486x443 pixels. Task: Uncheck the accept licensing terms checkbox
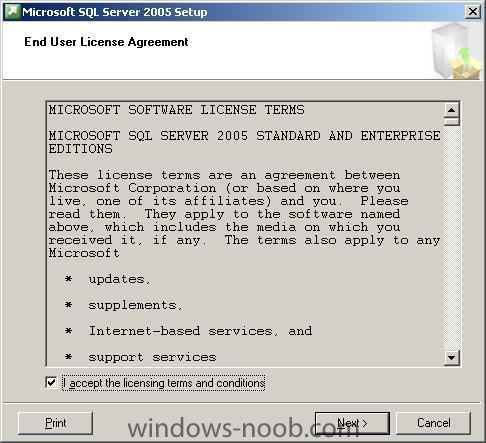pos(51,382)
